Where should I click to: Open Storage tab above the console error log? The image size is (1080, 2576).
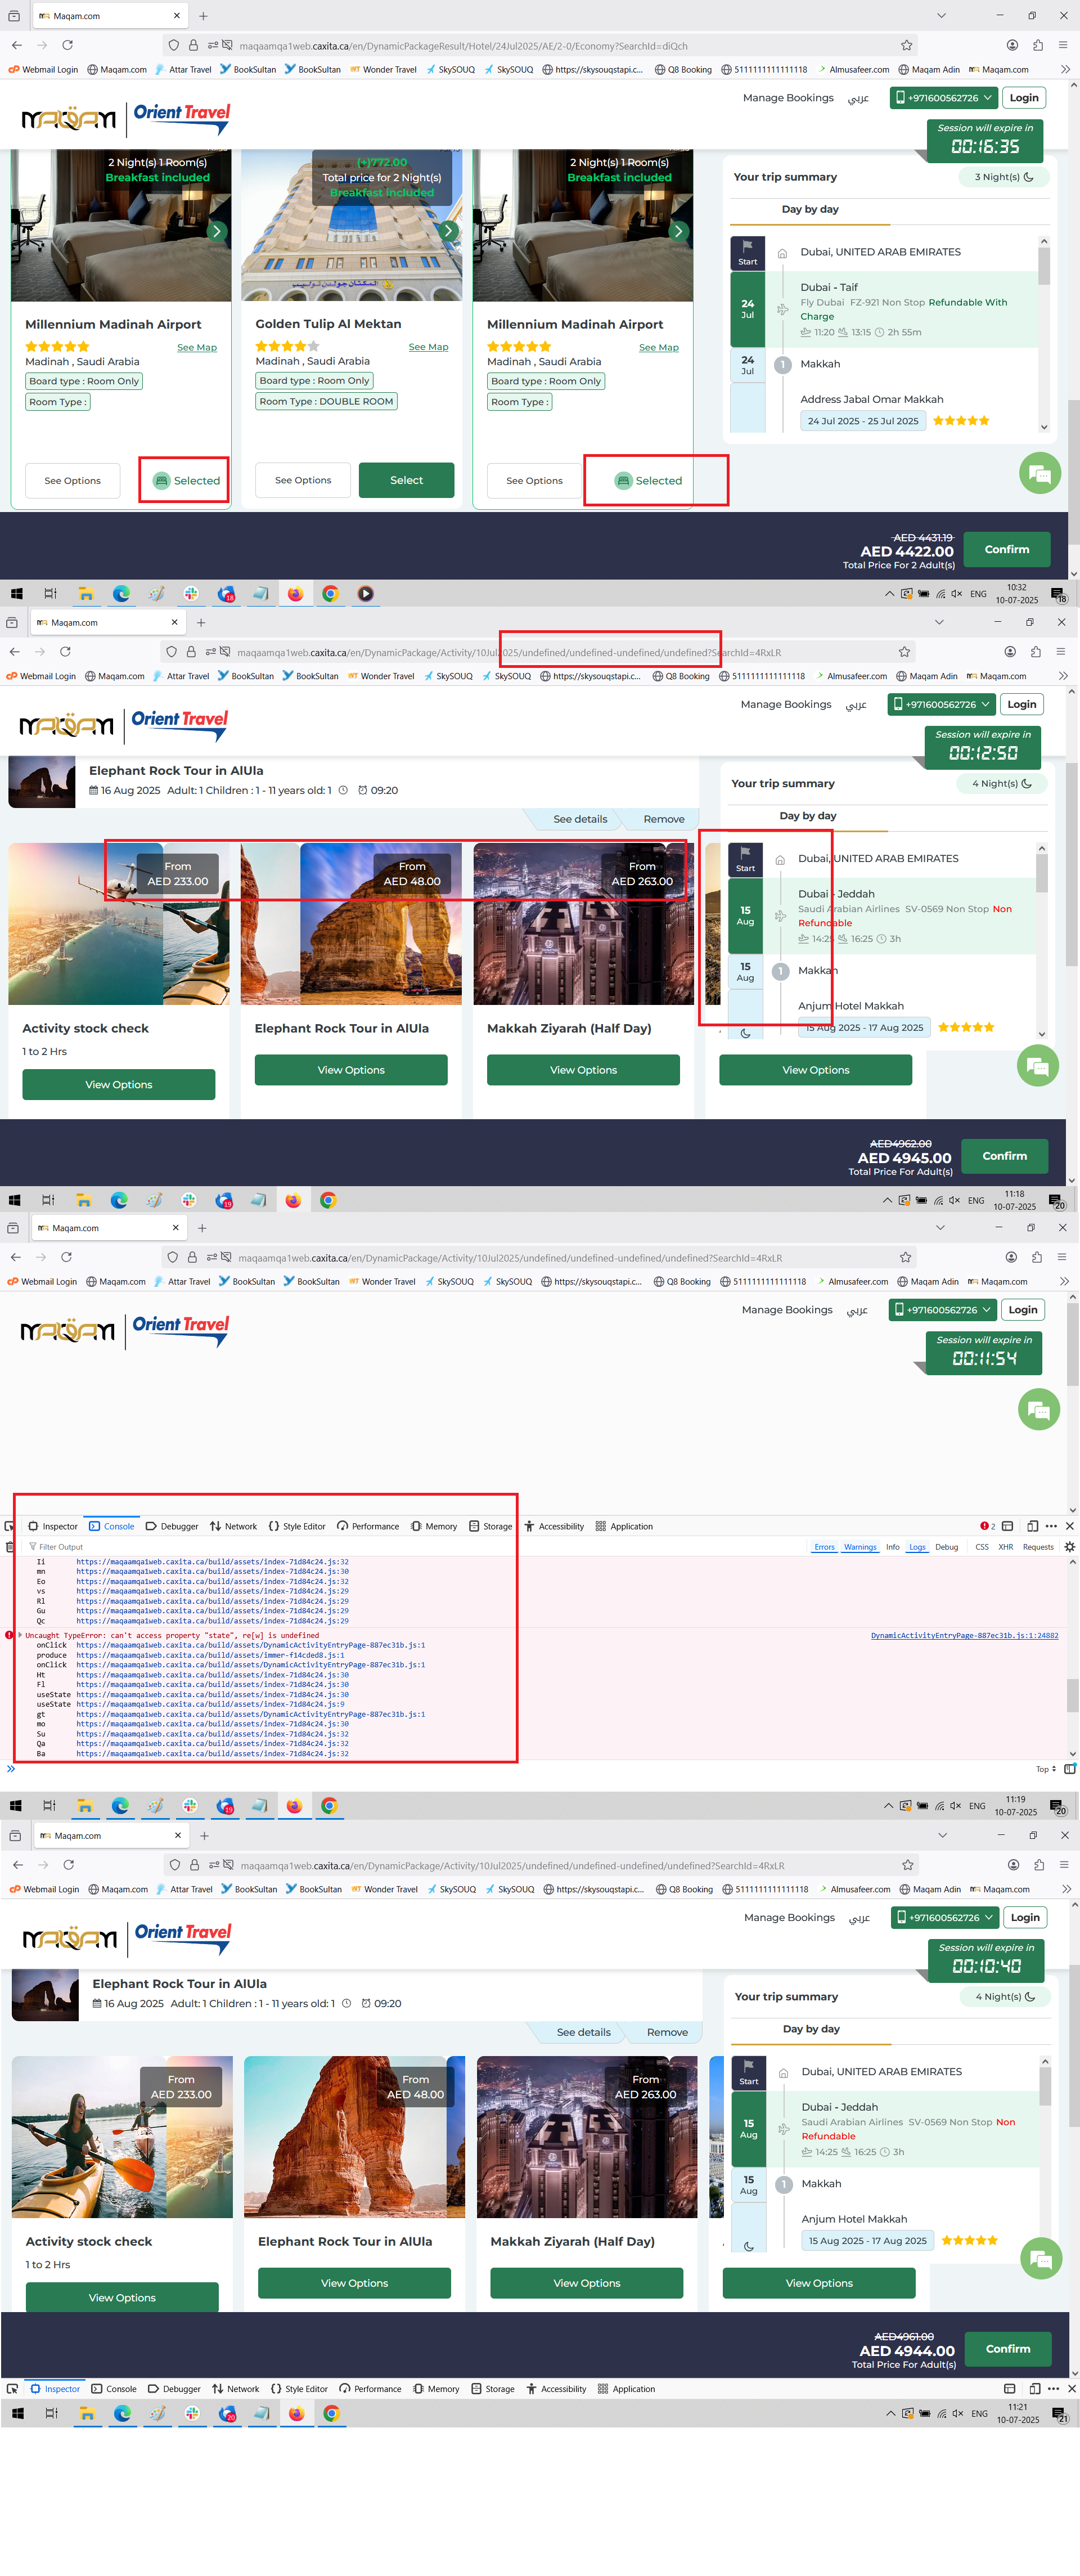click(490, 1526)
